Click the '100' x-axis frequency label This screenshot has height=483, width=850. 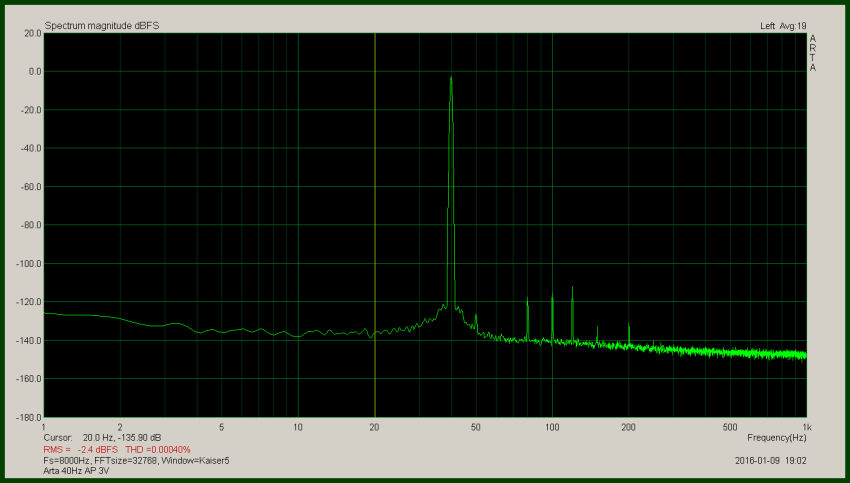pos(552,427)
